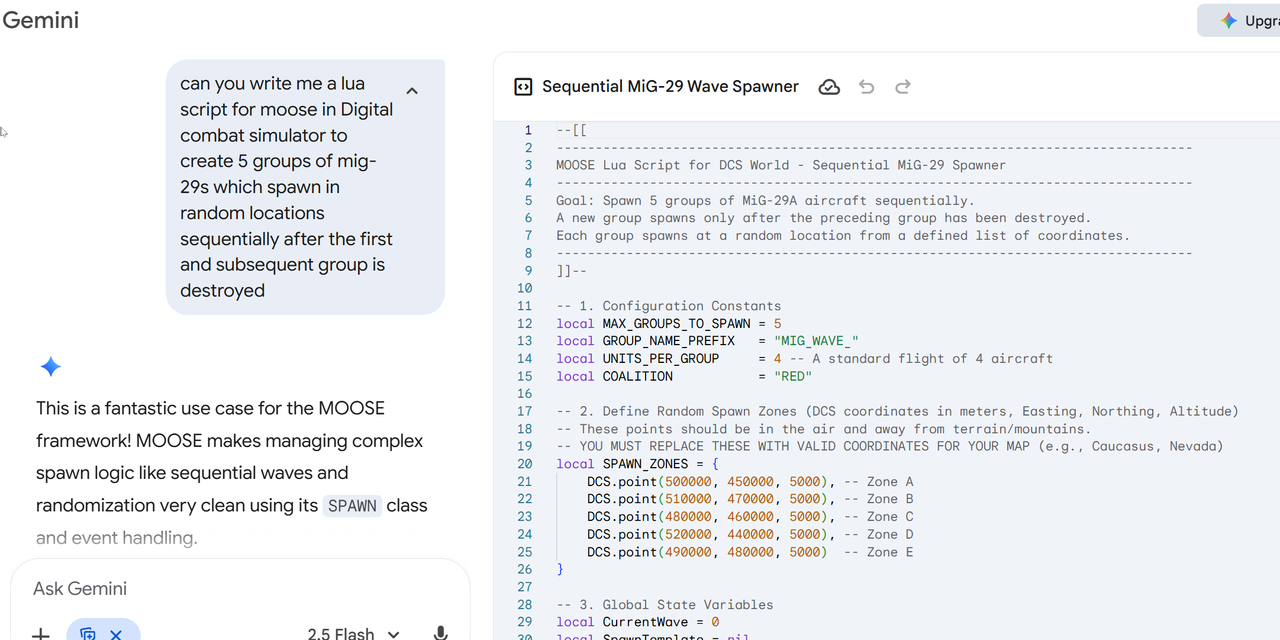Click the MAX_GROUPS_TO_SPAWN value 5

coord(777,324)
